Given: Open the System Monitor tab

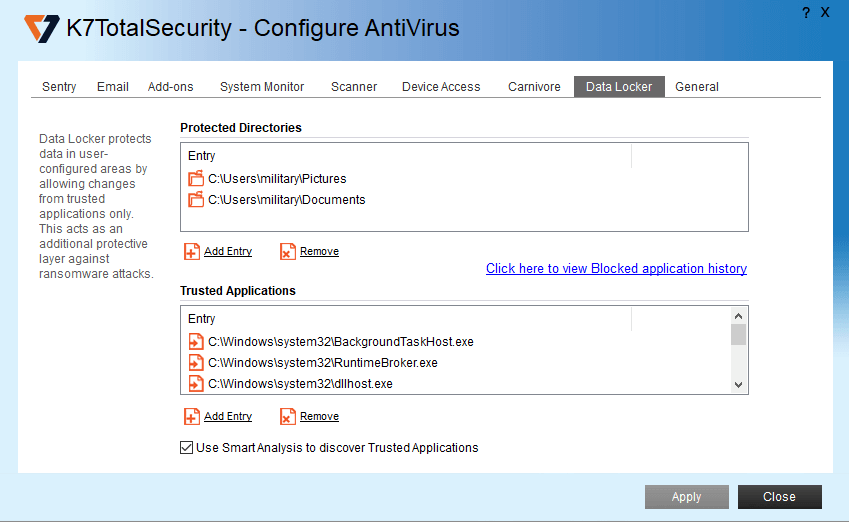Looking at the screenshot, I should (x=262, y=87).
